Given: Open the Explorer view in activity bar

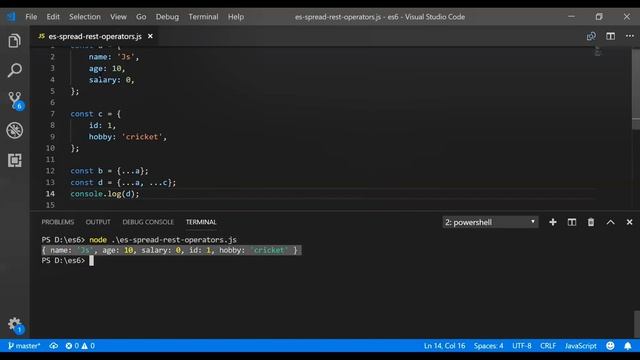Looking at the screenshot, I should pyautogui.click(x=14, y=40).
